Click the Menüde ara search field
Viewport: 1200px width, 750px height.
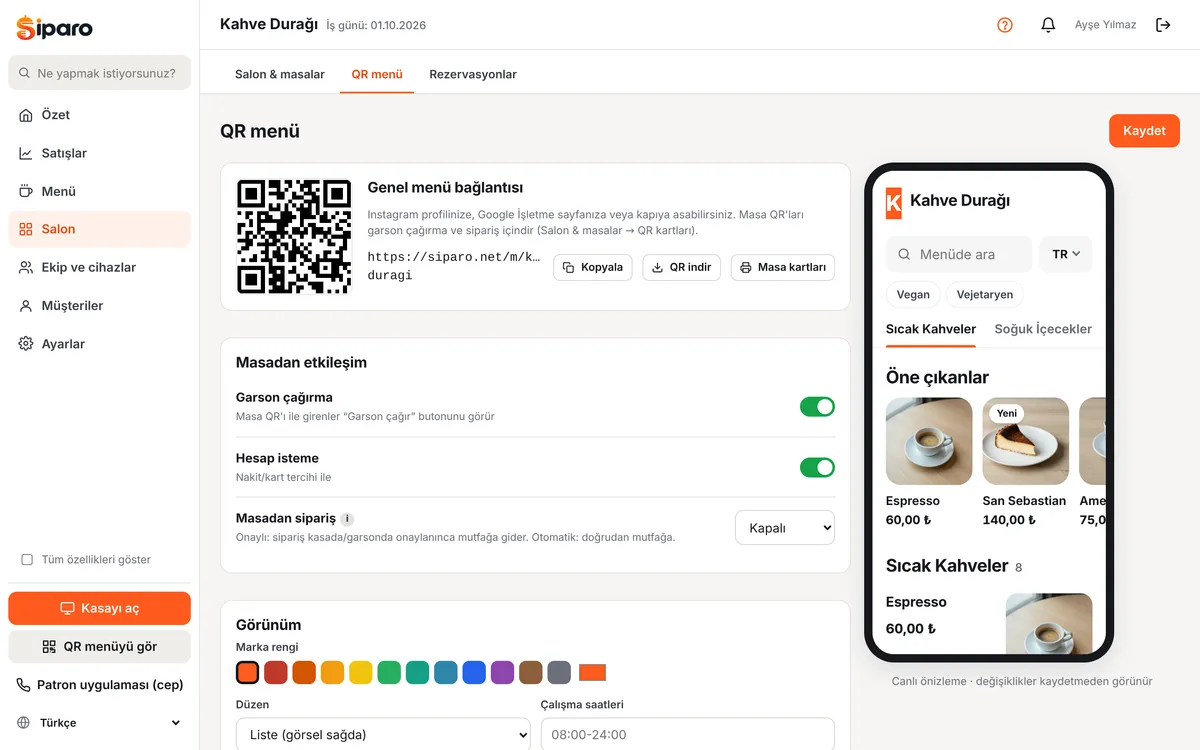pos(959,254)
